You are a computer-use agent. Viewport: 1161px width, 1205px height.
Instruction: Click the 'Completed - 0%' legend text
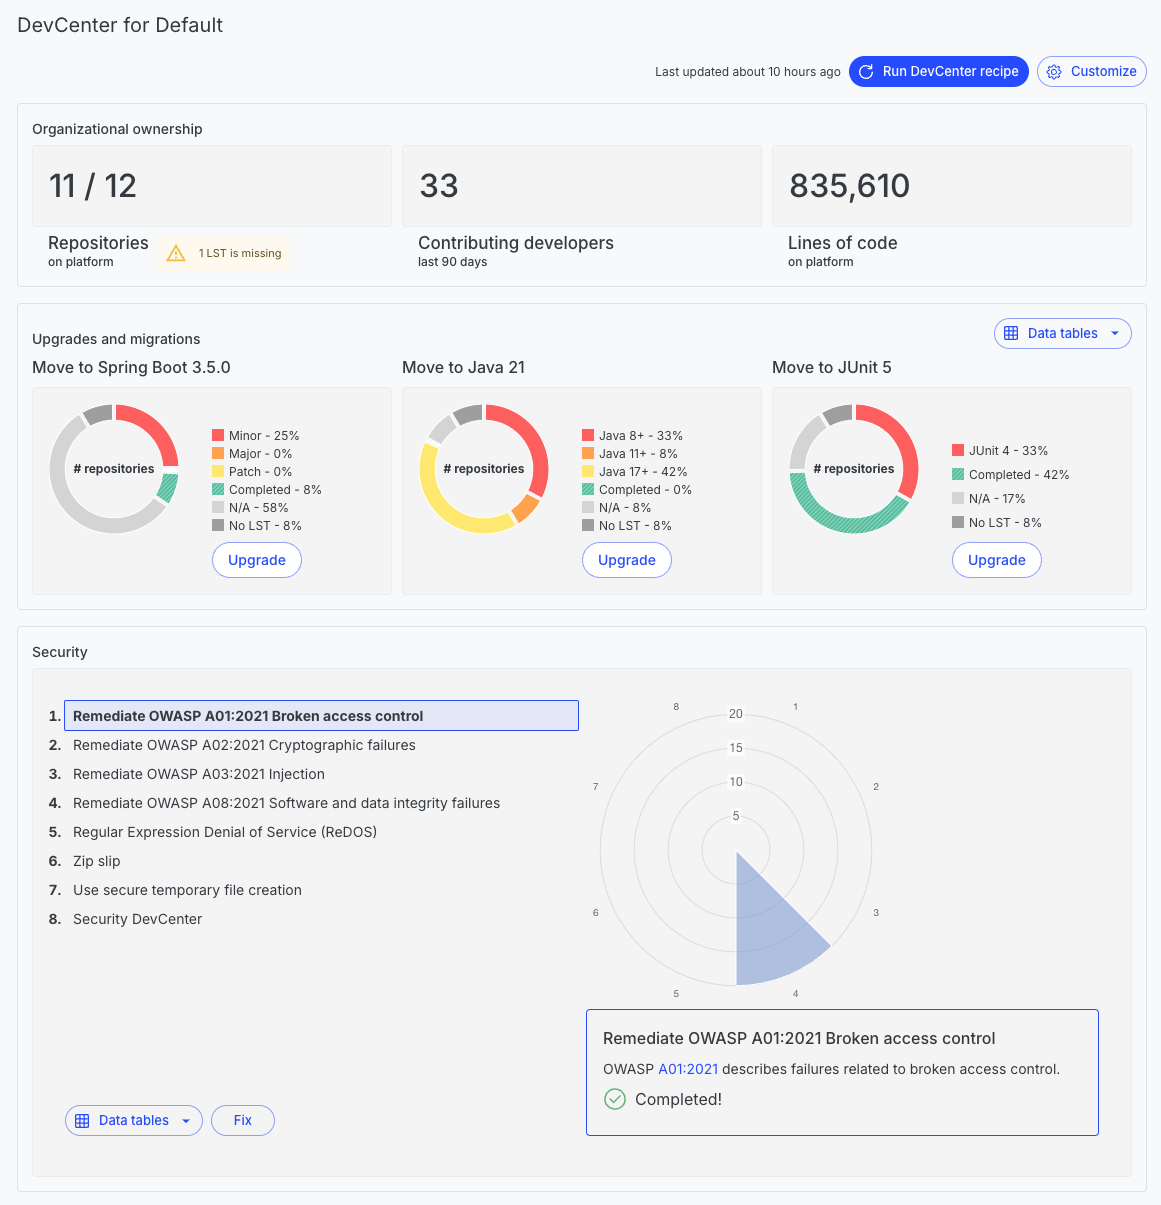(x=645, y=490)
